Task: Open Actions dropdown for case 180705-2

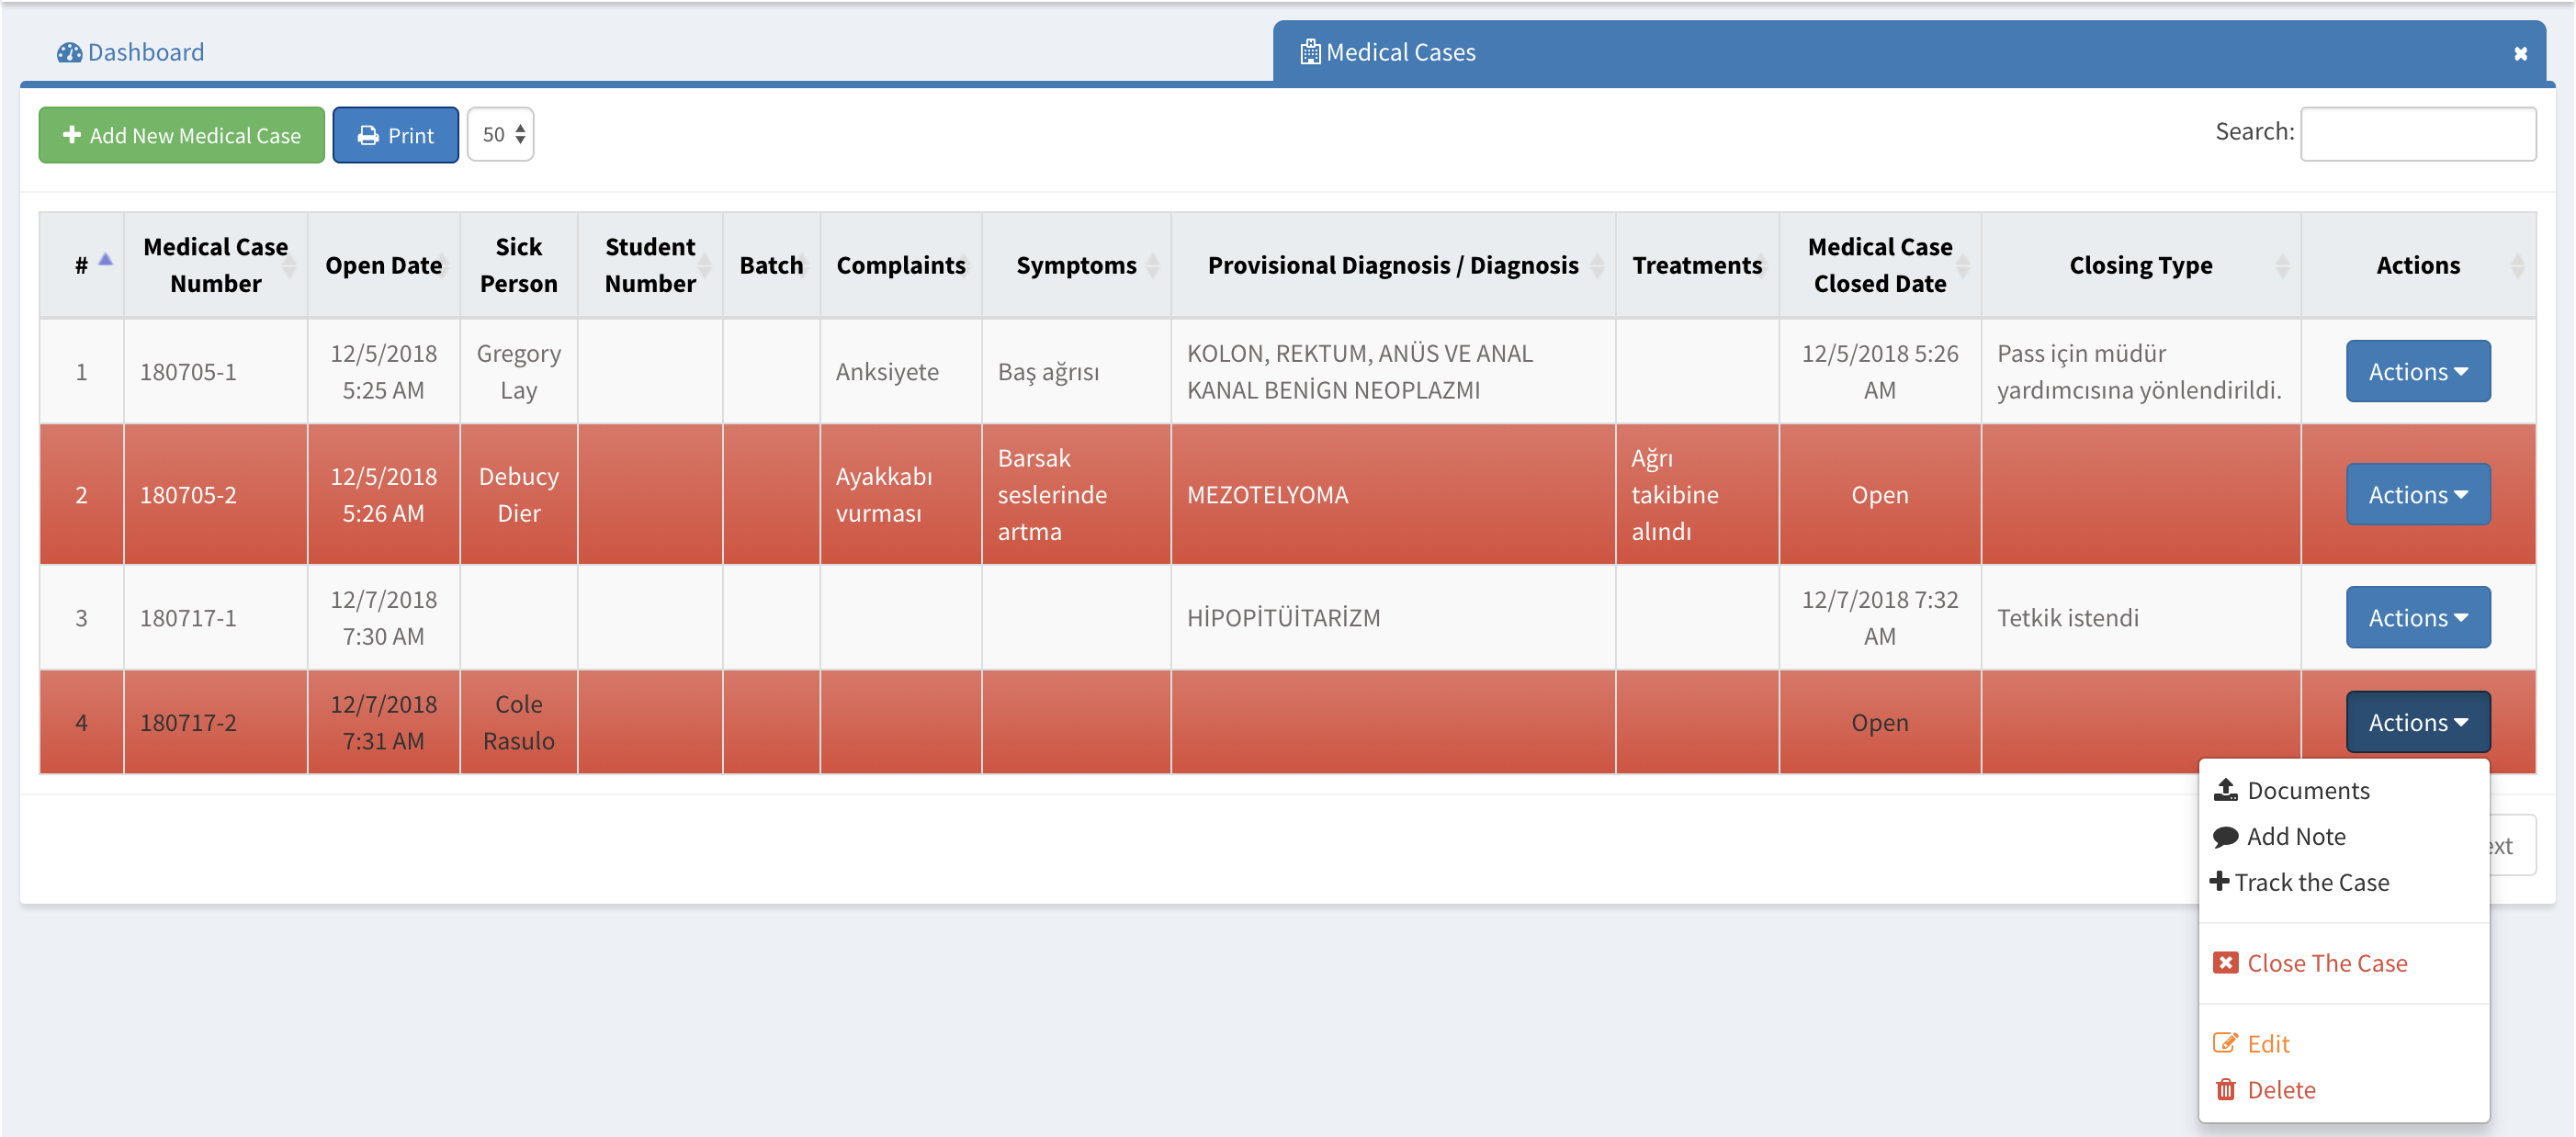Action: pyautogui.click(x=2417, y=494)
